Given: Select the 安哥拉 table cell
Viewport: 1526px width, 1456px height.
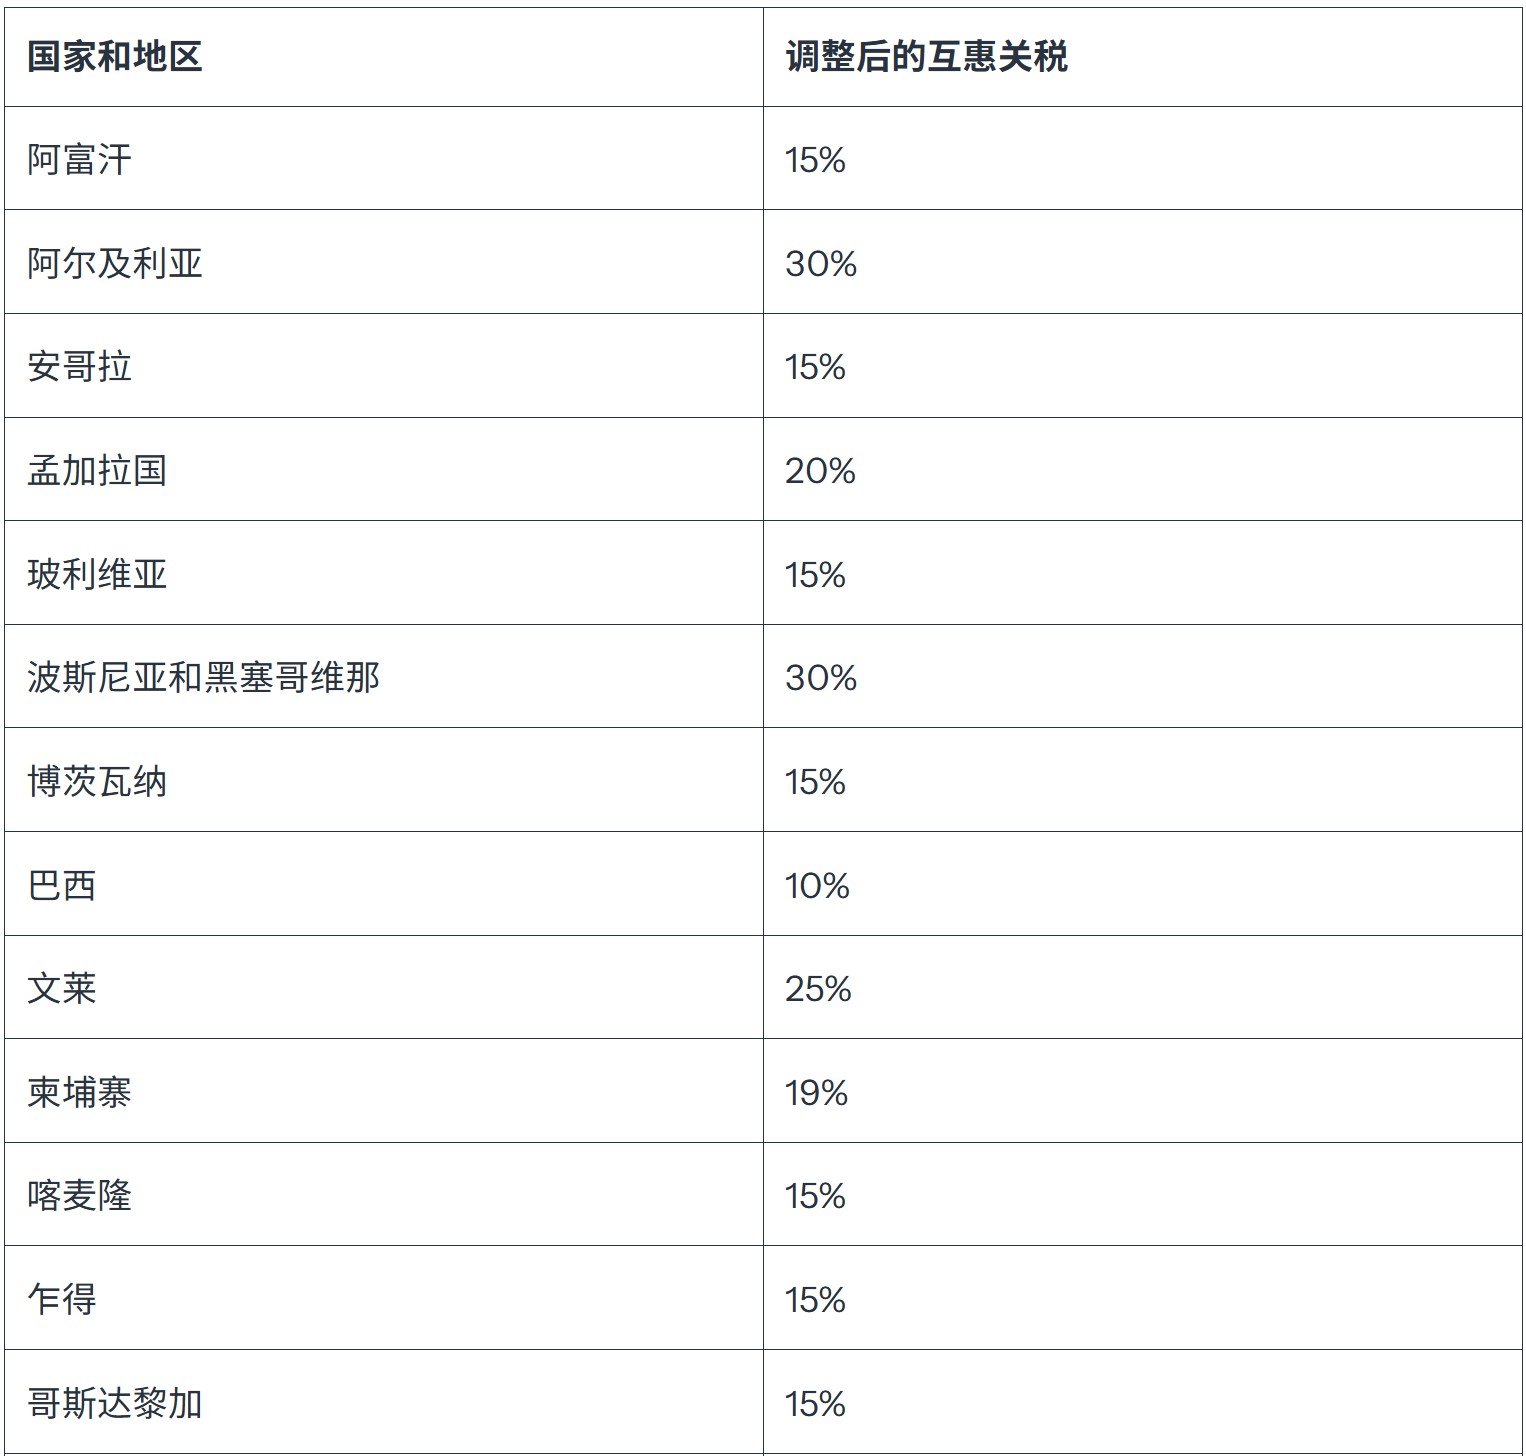Looking at the screenshot, I should click(x=80, y=367).
